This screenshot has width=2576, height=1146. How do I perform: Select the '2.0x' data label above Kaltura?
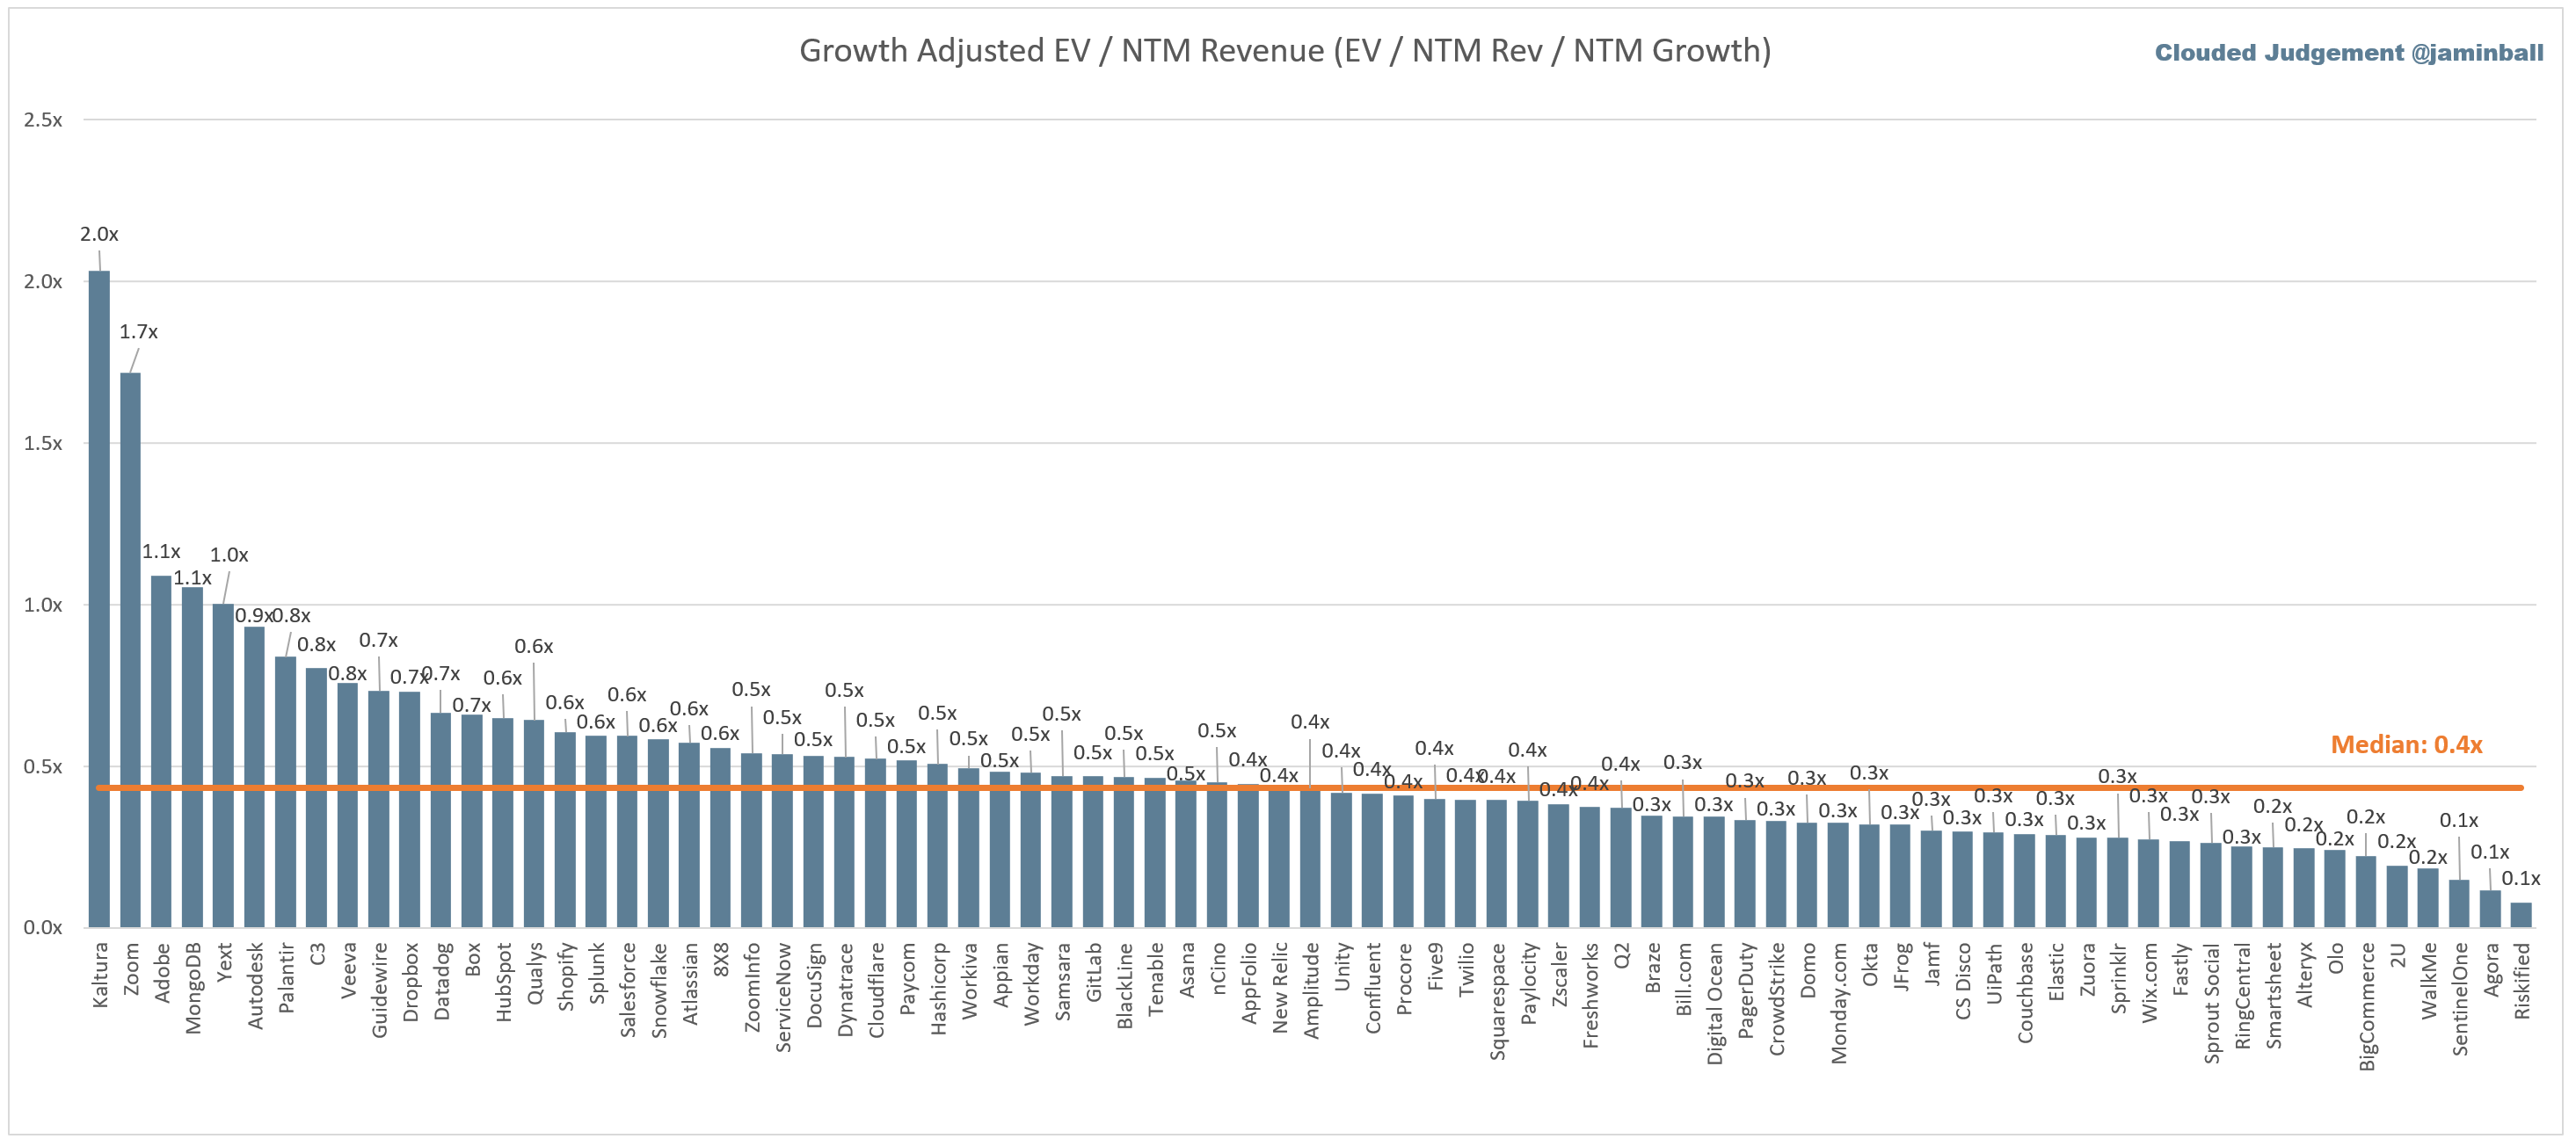(x=99, y=234)
